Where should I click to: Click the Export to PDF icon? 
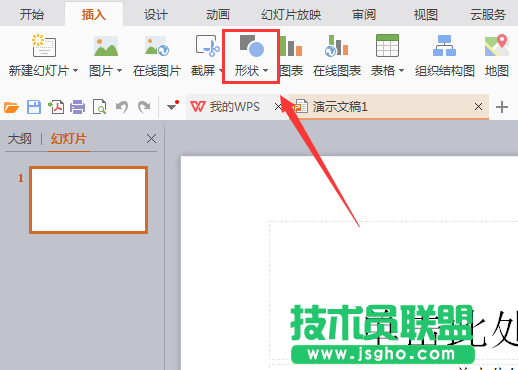coord(56,107)
